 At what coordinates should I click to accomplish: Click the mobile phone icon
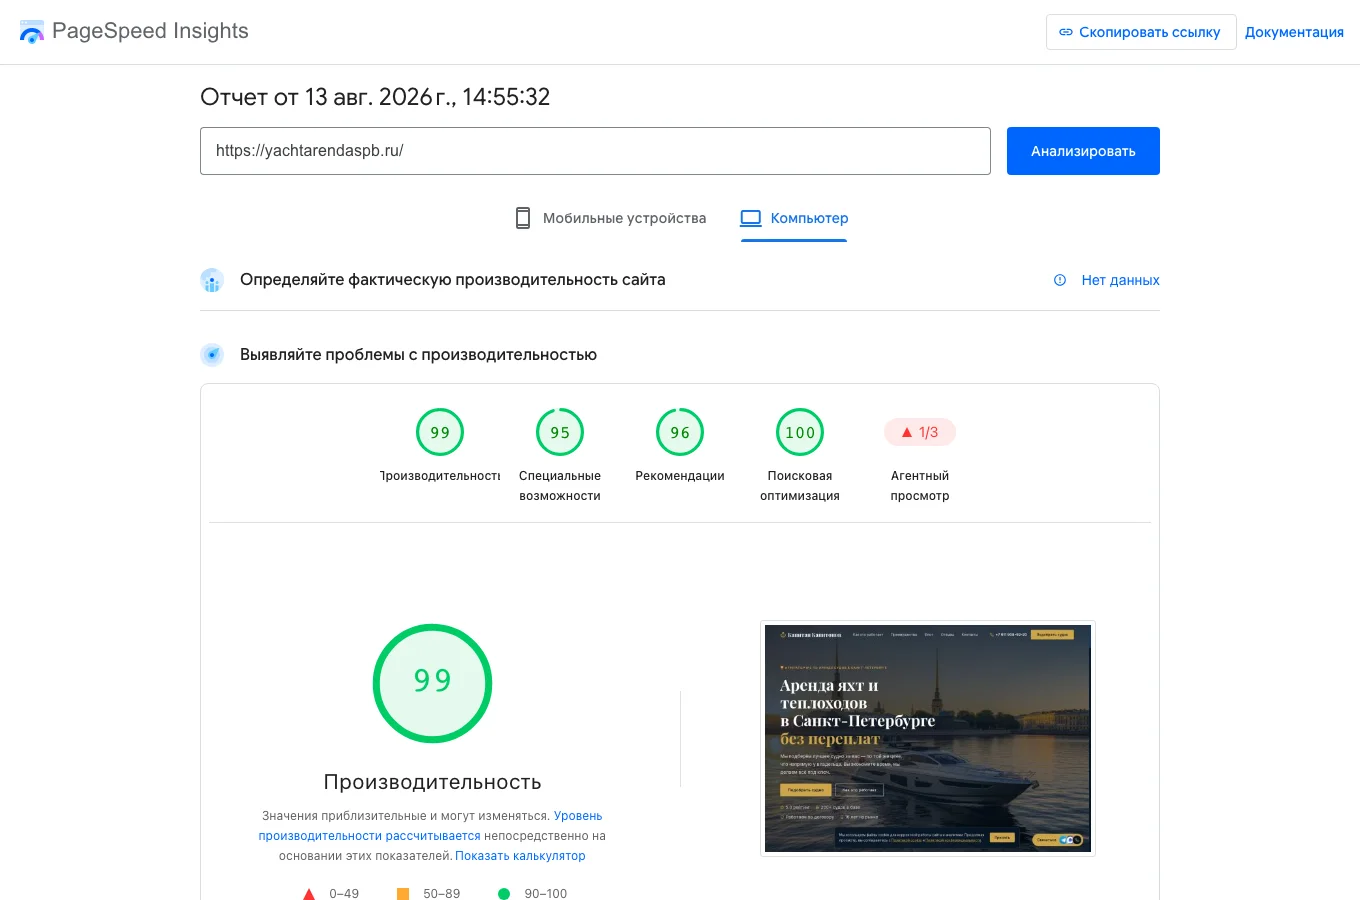523,218
